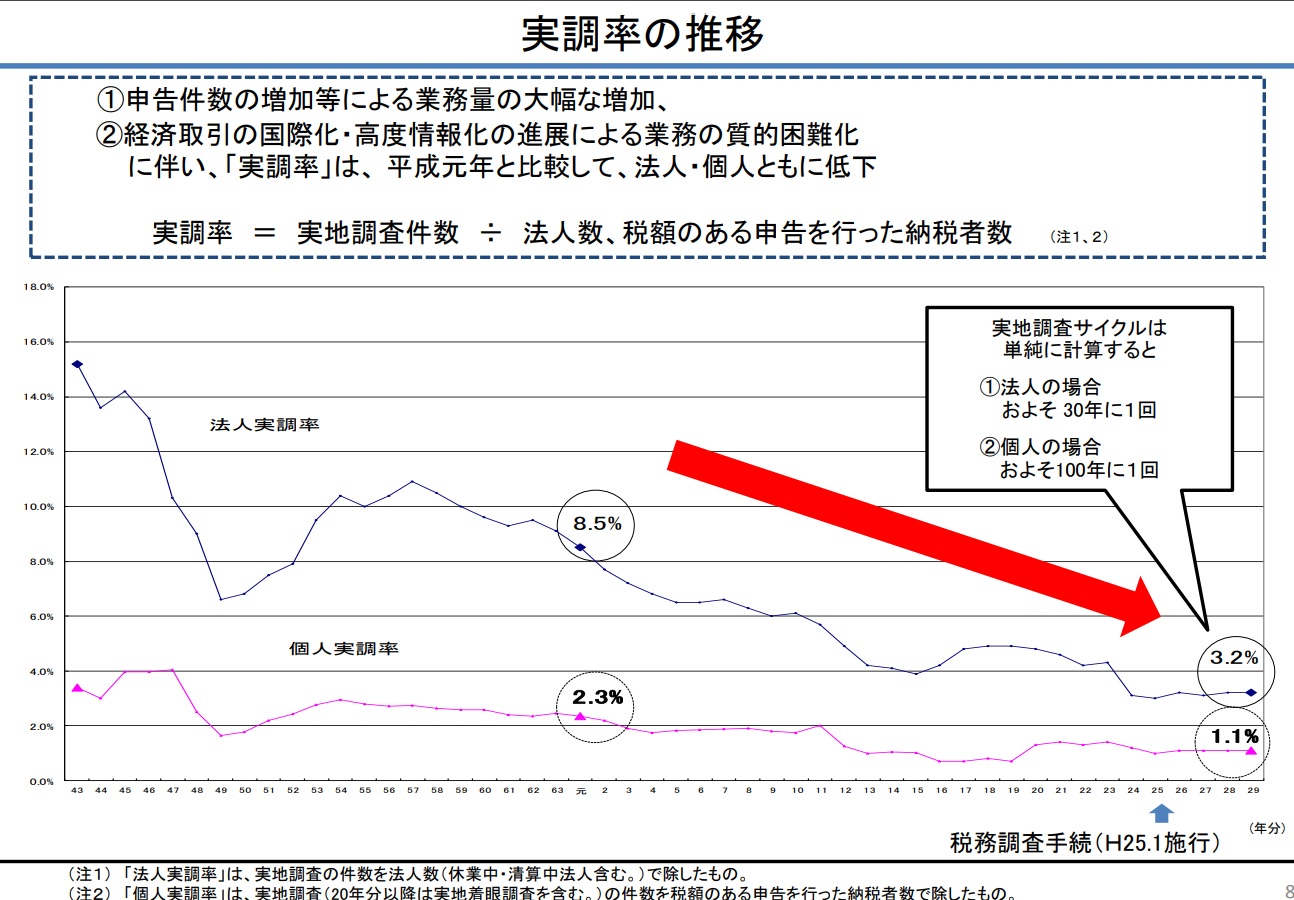Click the dashed circle 1.1% label

click(1234, 741)
